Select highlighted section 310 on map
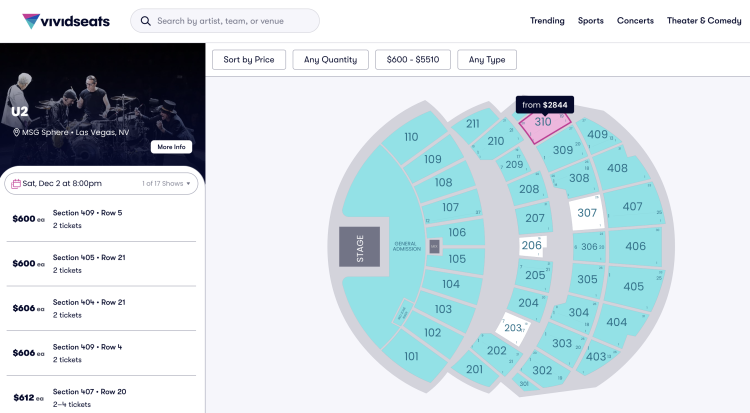Image resolution: width=750 pixels, height=413 pixels. pyautogui.click(x=543, y=124)
